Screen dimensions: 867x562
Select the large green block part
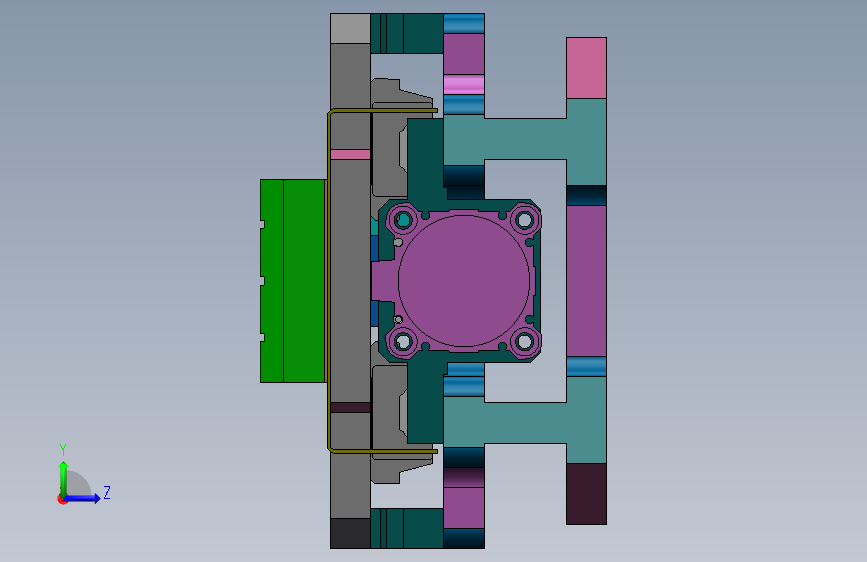coord(293,281)
